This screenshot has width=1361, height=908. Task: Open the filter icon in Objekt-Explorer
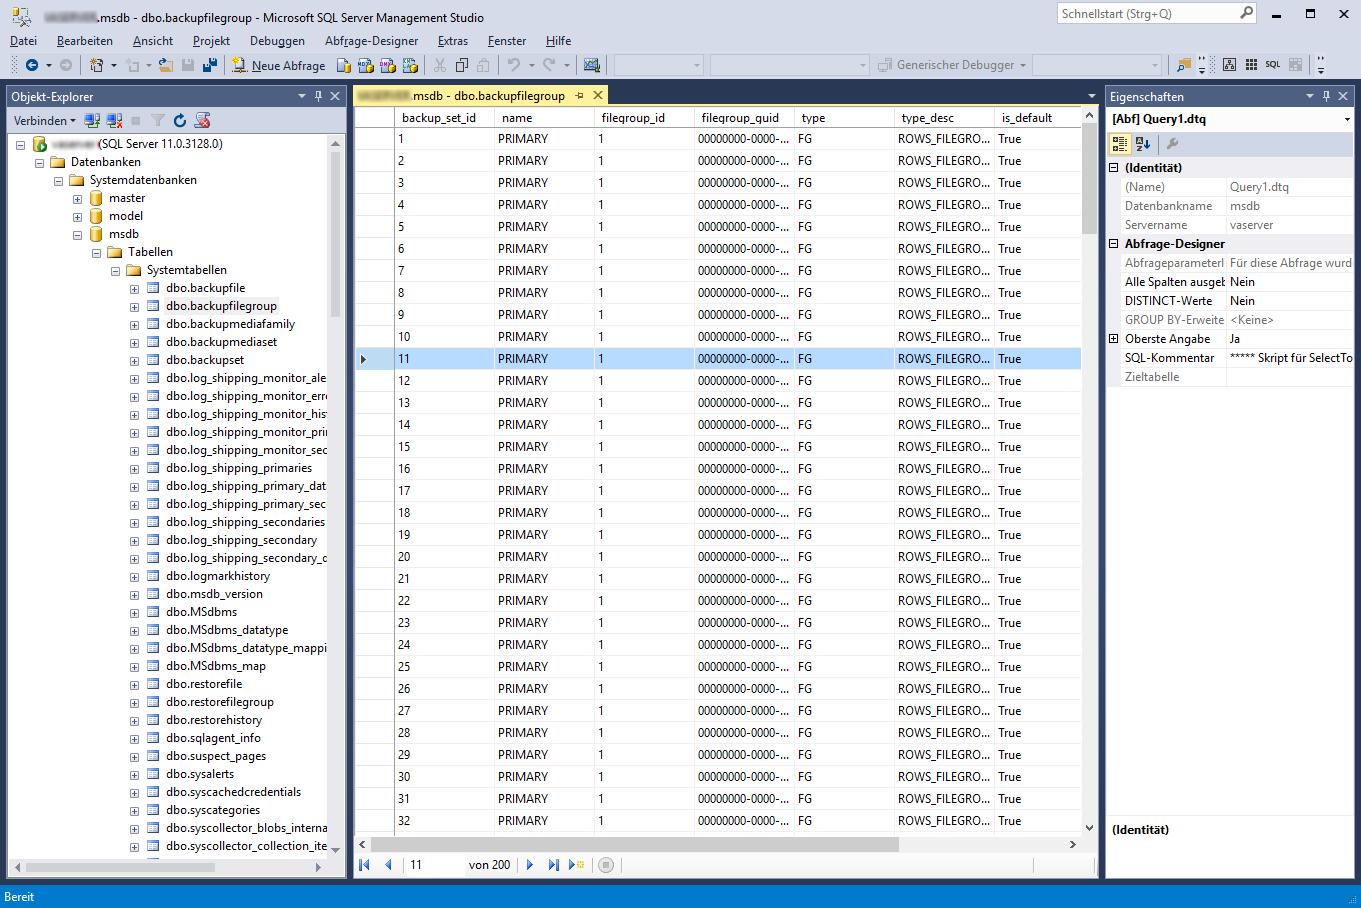(x=157, y=120)
